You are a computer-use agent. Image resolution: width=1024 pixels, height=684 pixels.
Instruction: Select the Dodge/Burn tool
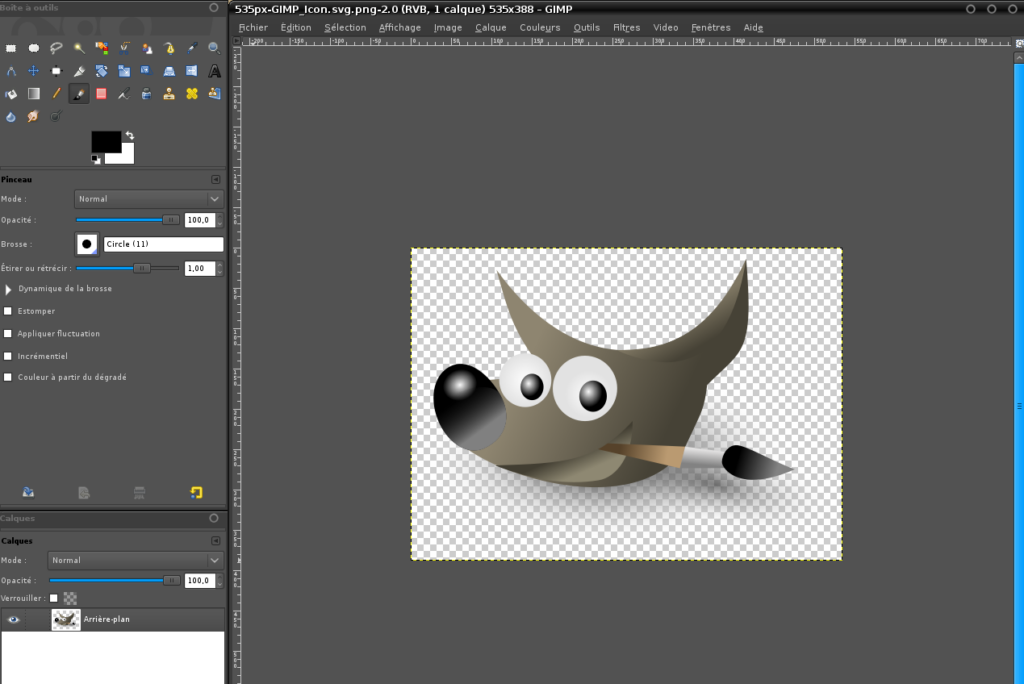click(56, 116)
